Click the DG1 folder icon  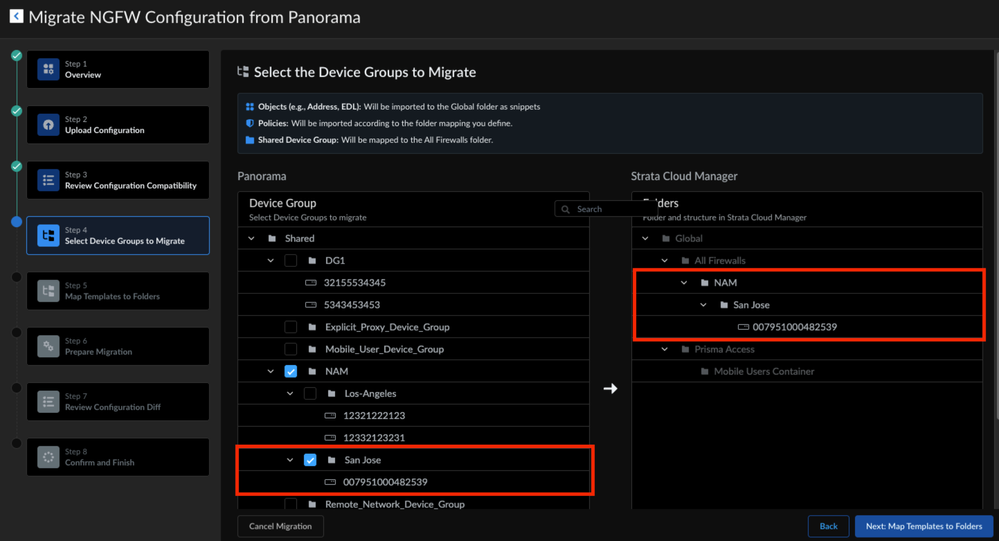click(312, 261)
